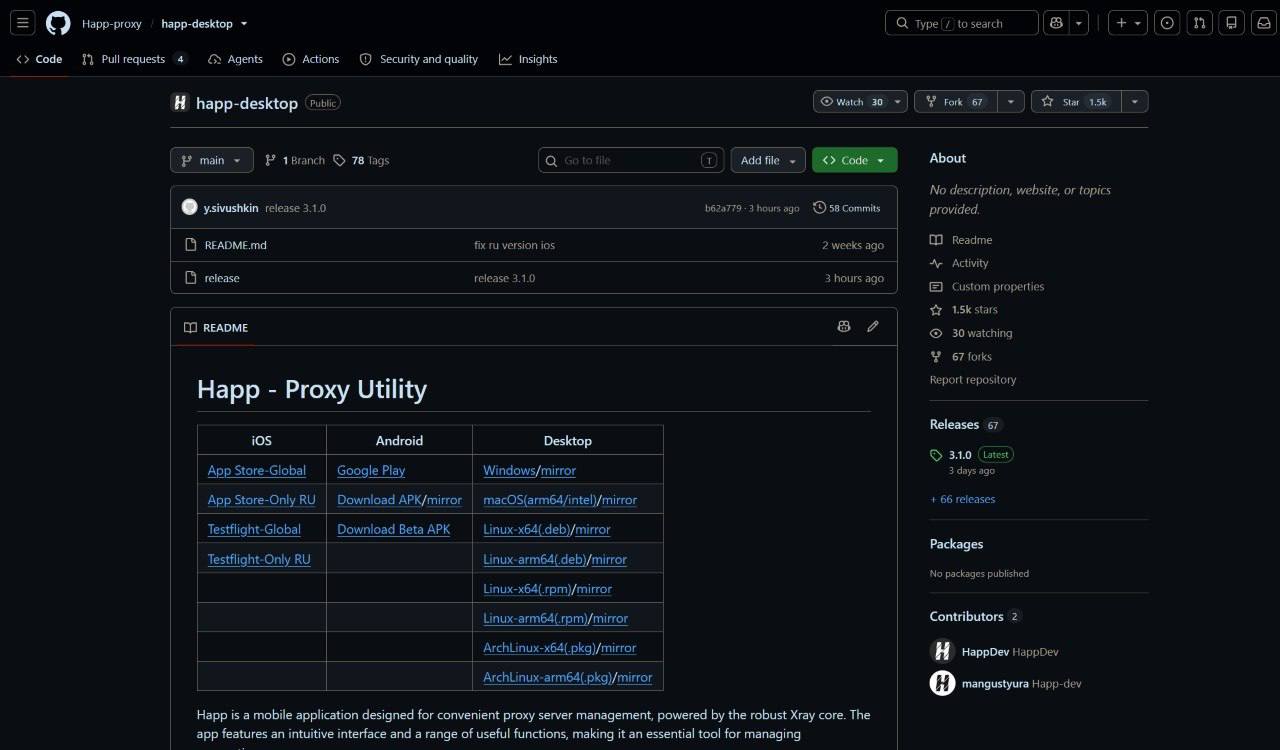Screen dimensions: 1280x750
Task: Click the README.md file icon
Action: click(x=192, y=245)
